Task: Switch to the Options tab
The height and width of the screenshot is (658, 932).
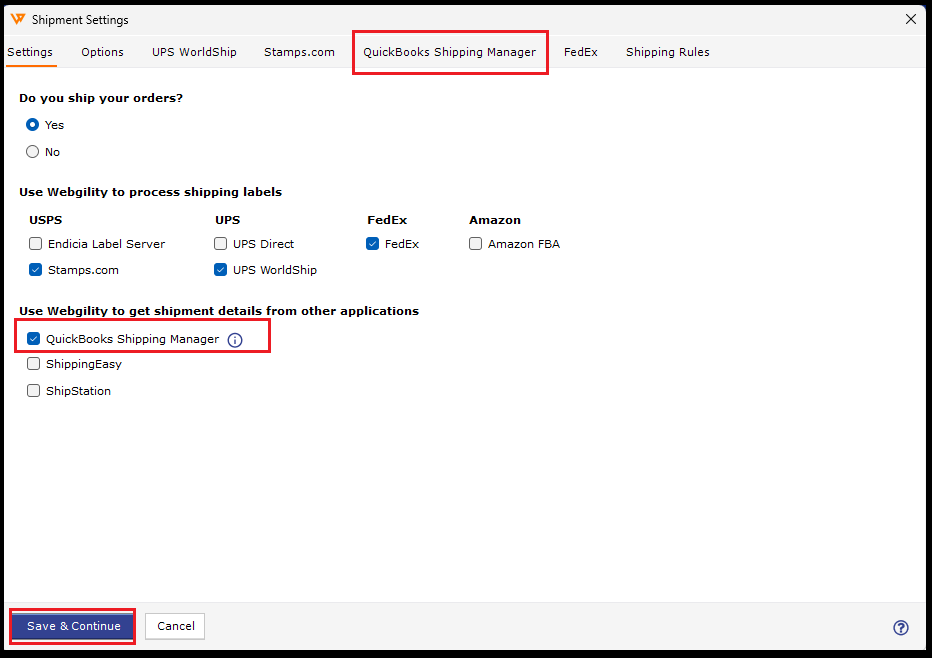Action: [x=102, y=52]
